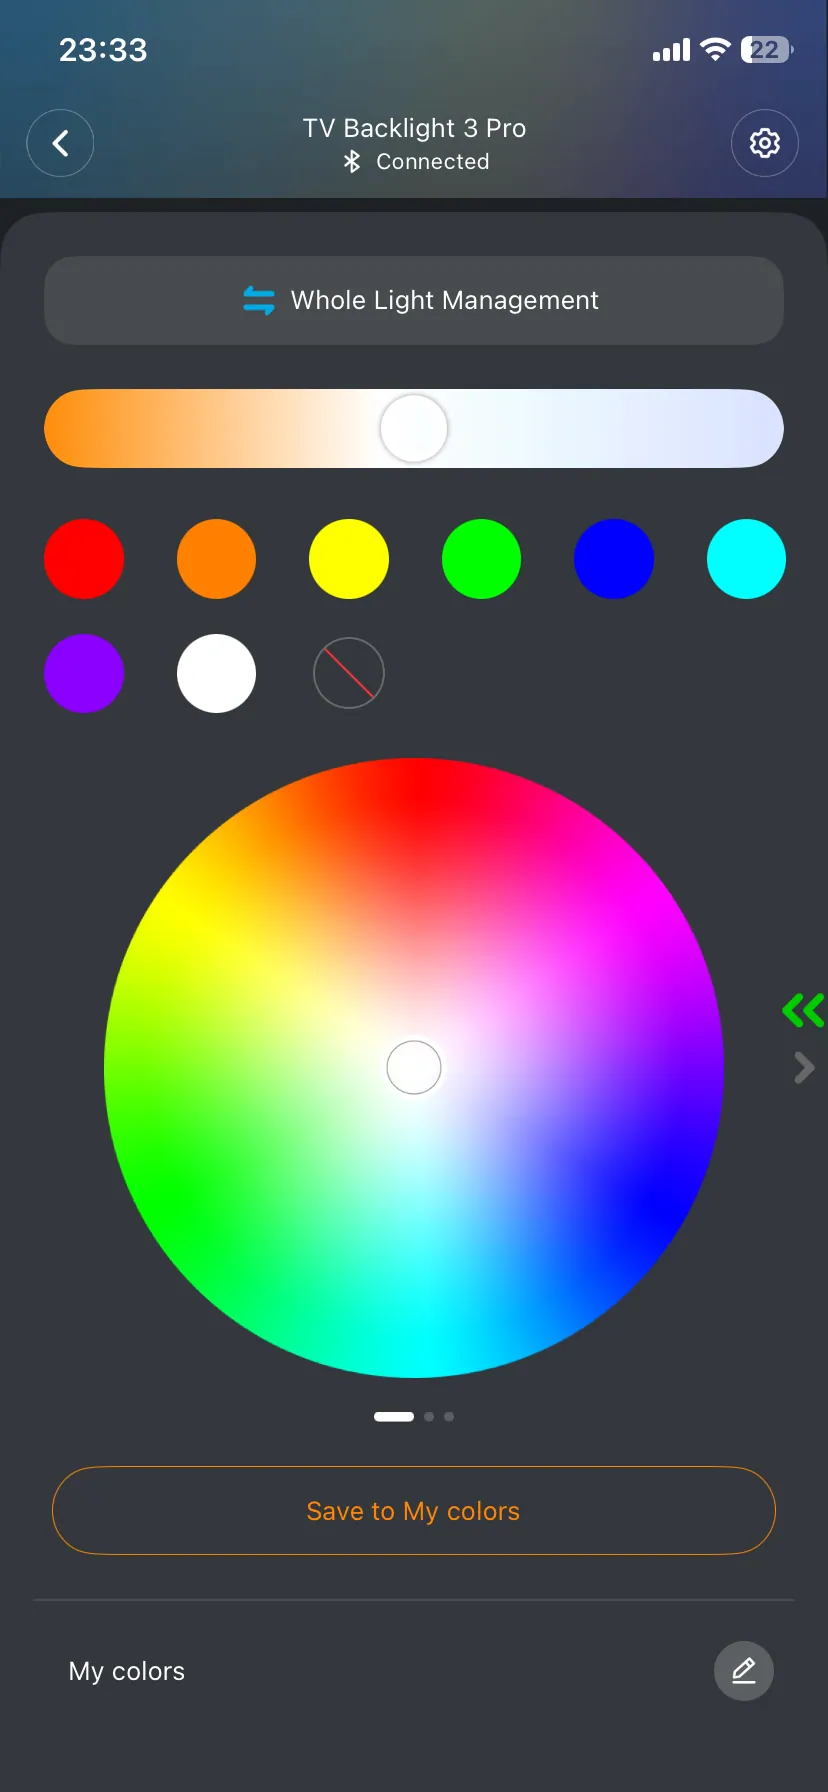Select the no-color crossed circle icon

click(x=349, y=673)
